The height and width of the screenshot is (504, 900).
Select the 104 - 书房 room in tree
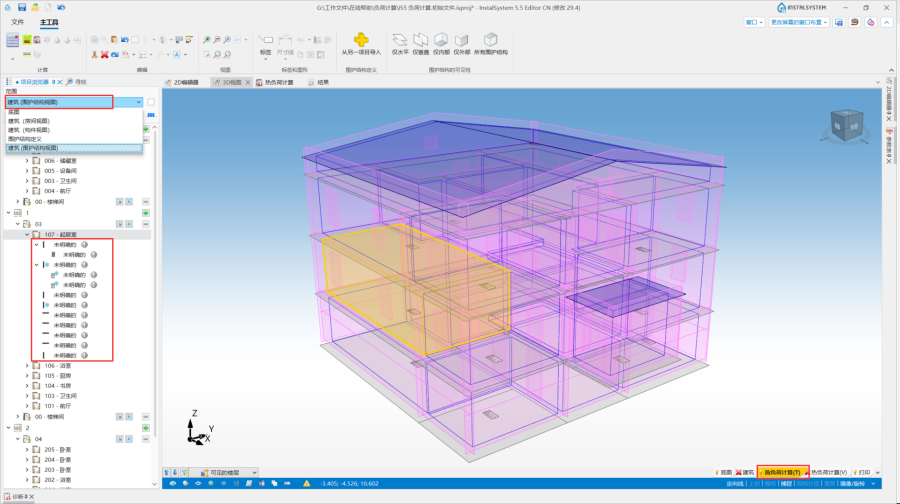(x=57, y=386)
